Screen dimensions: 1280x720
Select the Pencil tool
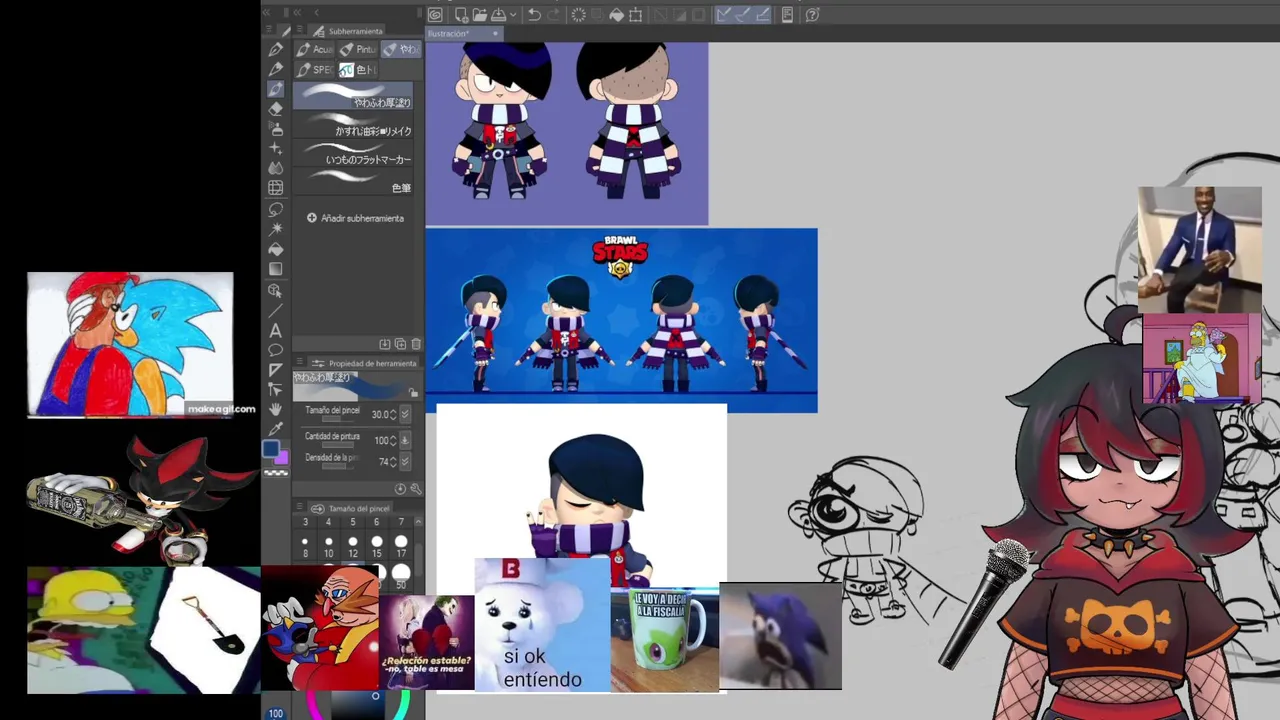click(275, 69)
